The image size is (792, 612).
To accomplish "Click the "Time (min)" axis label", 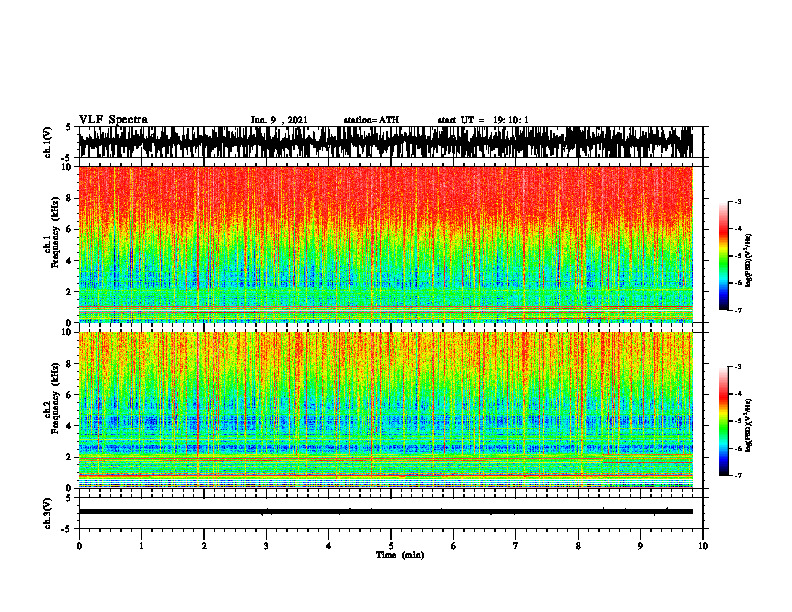I will pyautogui.click(x=400, y=555).
